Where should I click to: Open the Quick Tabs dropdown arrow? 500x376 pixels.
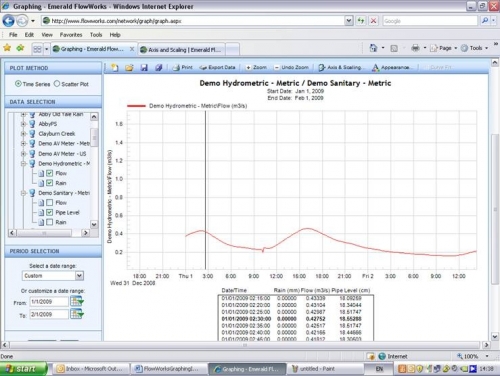[47, 49]
